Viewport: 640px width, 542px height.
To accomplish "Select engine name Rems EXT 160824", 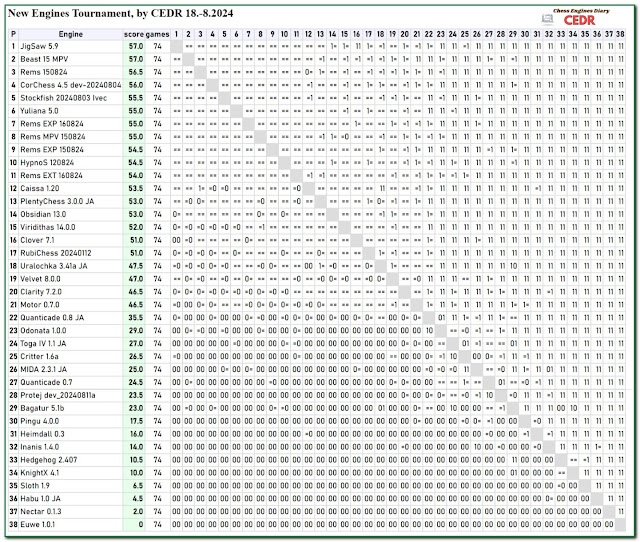I will point(51,175).
